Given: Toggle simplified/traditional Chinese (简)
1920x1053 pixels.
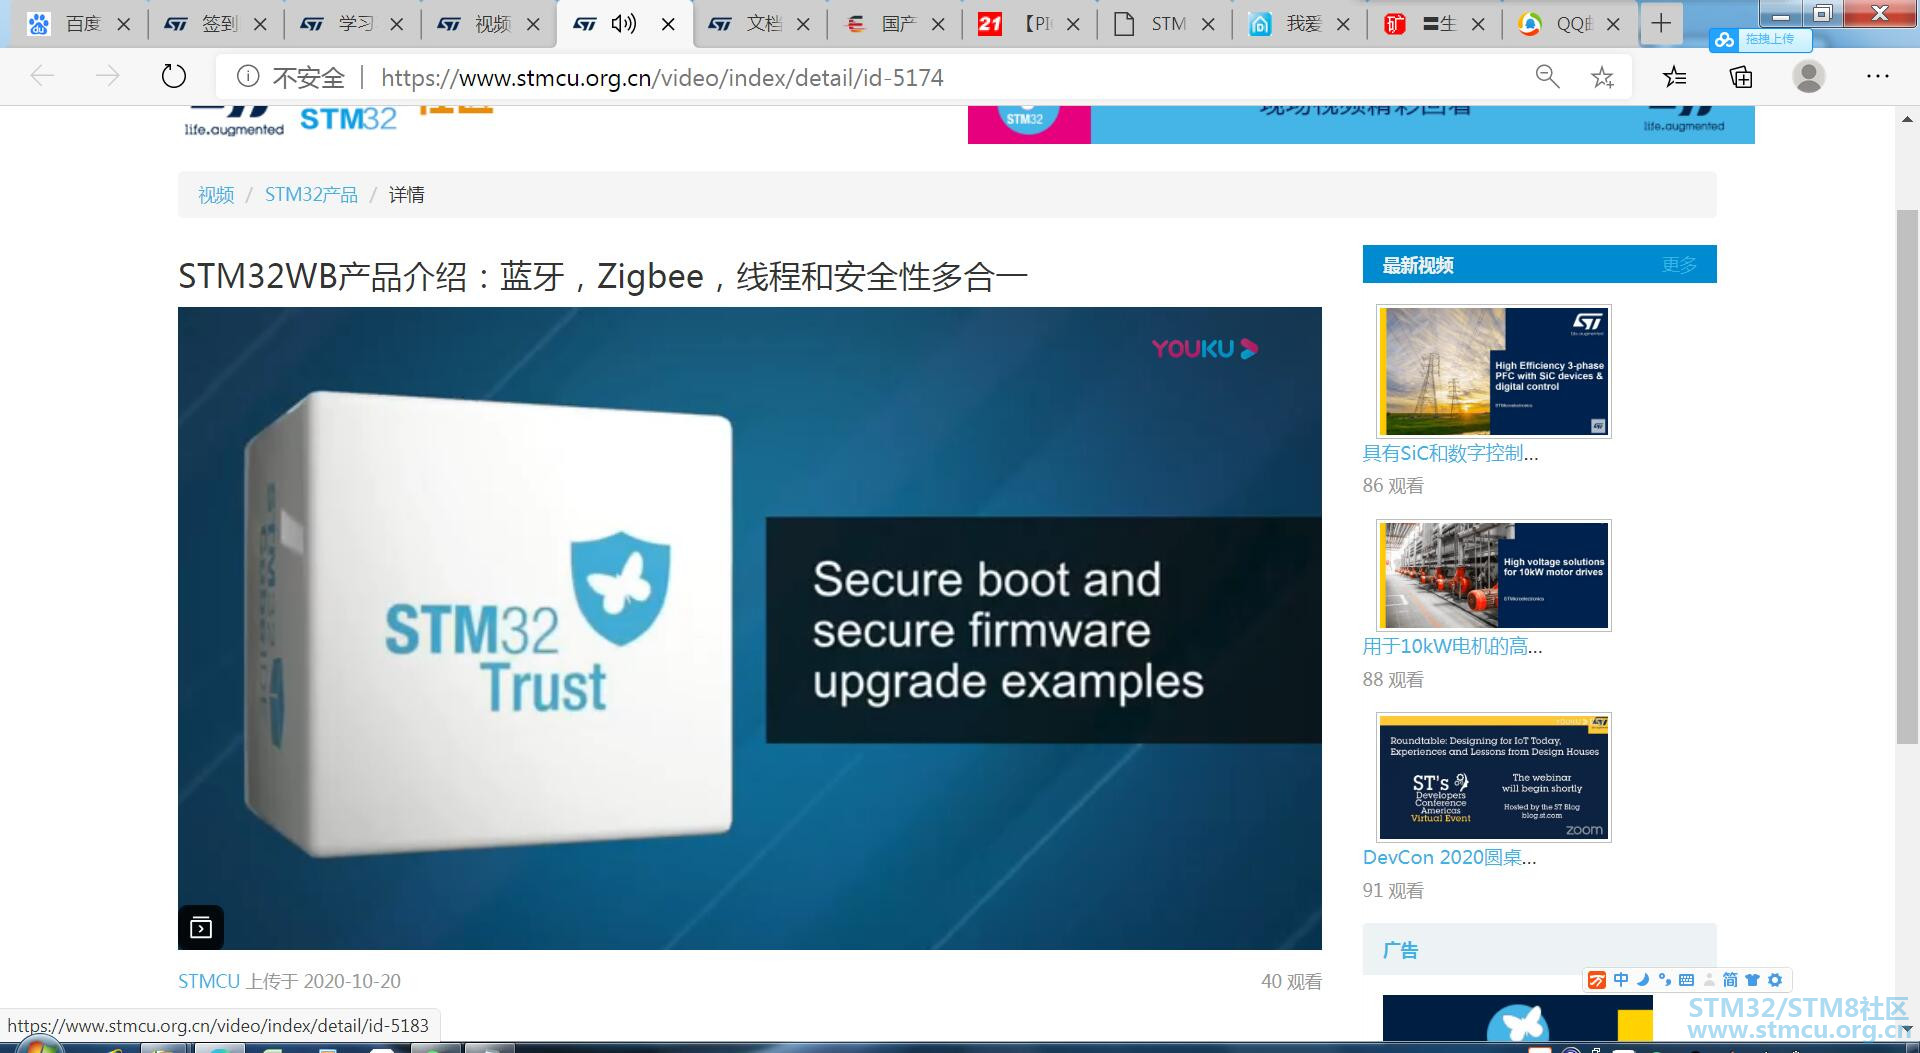Looking at the screenshot, I should [x=1730, y=980].
